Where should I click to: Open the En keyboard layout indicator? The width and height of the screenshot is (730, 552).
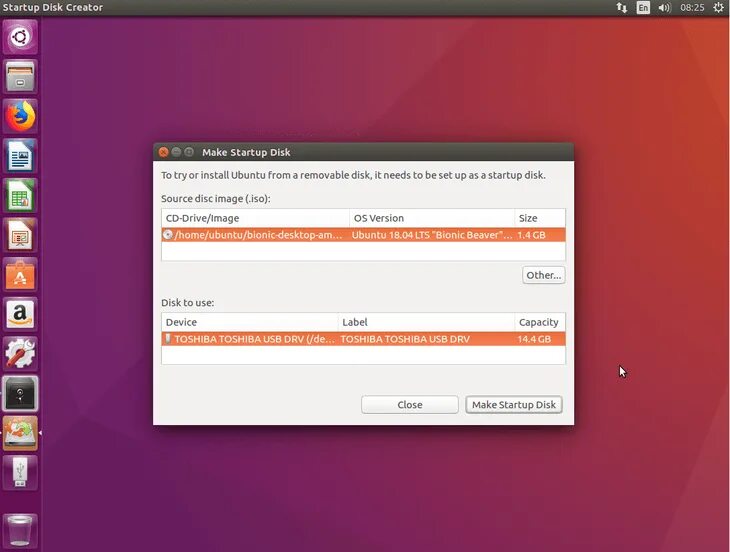[643, 7]
